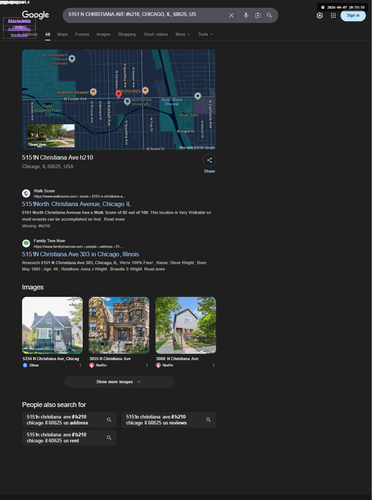
Task: Open the Street View thumbnail on map
Action: click(51, 136)
